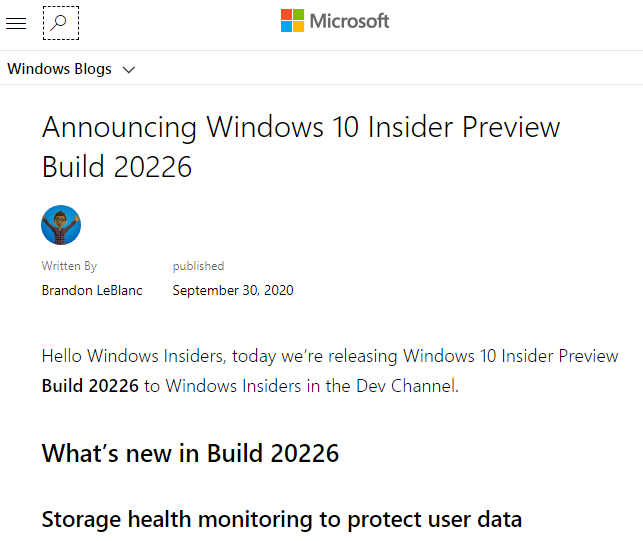Open the hamburger navigation menu

tap(16, 23)
